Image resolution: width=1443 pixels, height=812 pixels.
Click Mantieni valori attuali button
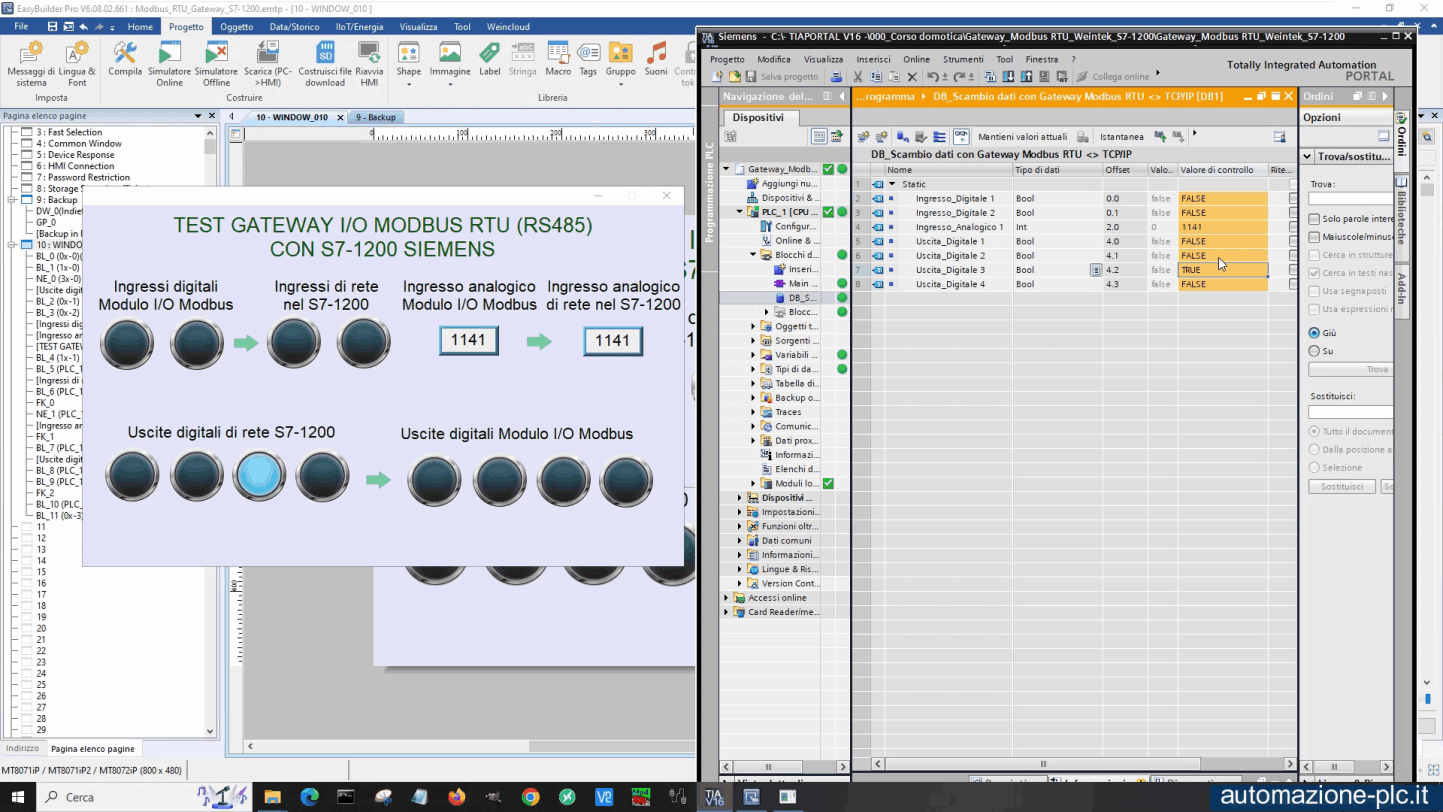[1022, 137]
